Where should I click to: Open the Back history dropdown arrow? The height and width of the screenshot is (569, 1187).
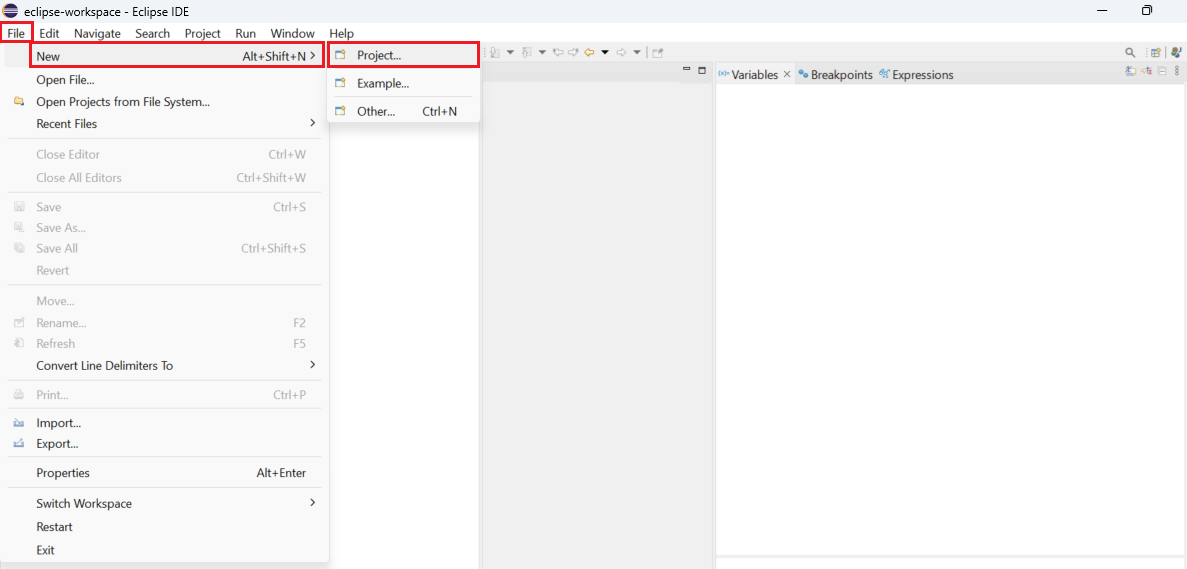click(x=605, y=52)
